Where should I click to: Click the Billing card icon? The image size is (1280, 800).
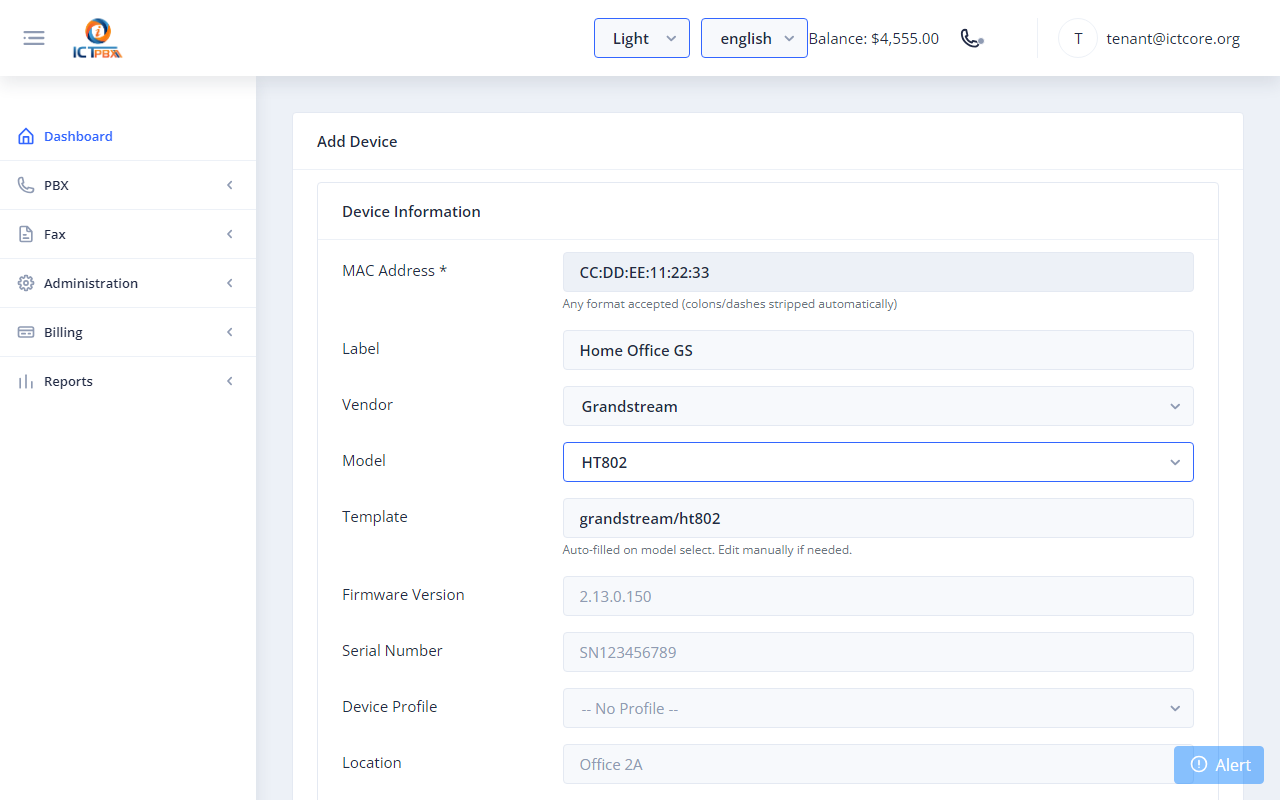(26, 332)
